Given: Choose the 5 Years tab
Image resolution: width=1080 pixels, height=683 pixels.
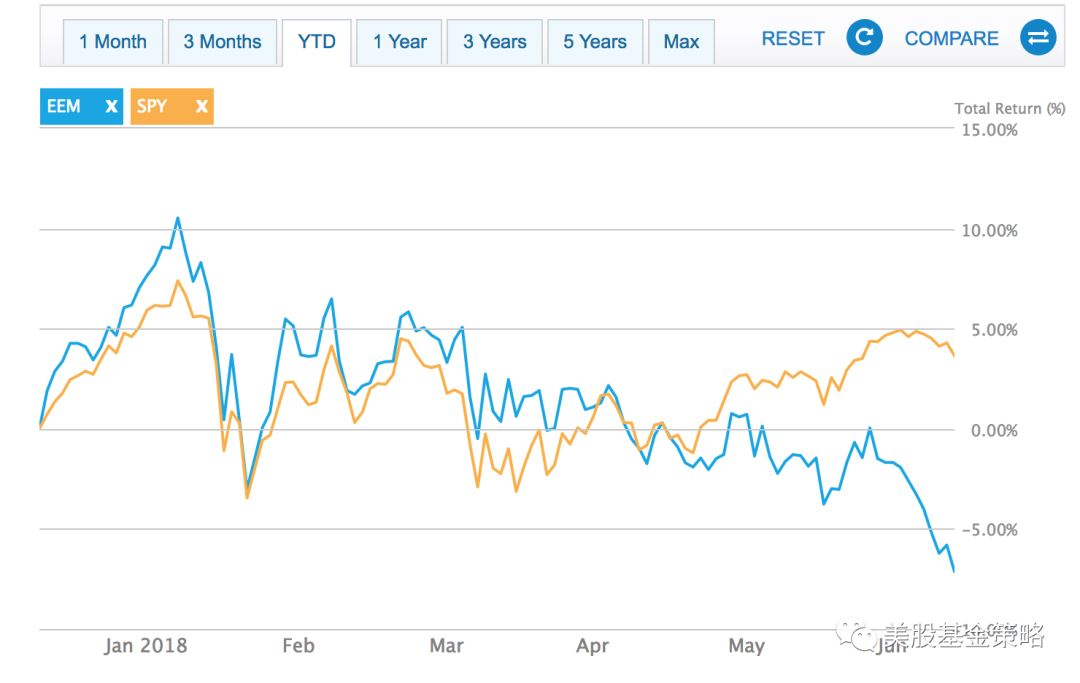Looking at the screenshot, I should tap(595, 42).
